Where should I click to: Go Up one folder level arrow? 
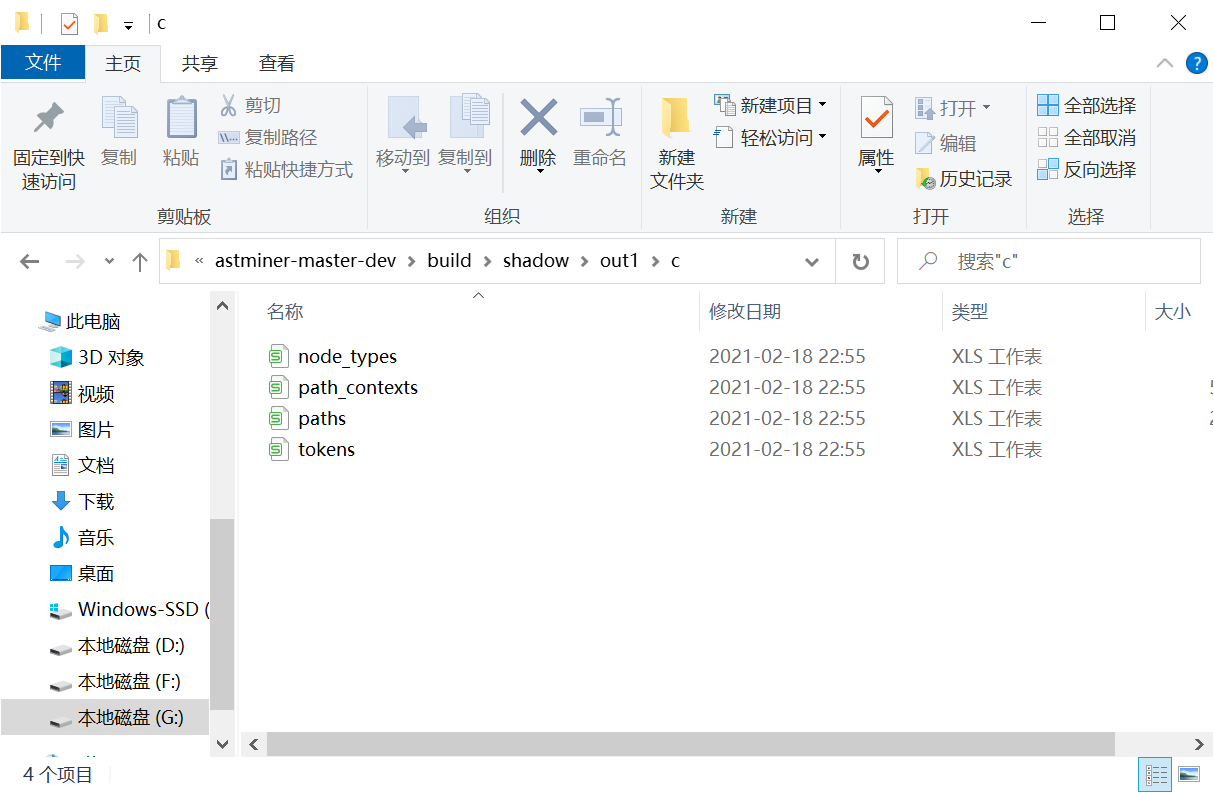(140, 262)
